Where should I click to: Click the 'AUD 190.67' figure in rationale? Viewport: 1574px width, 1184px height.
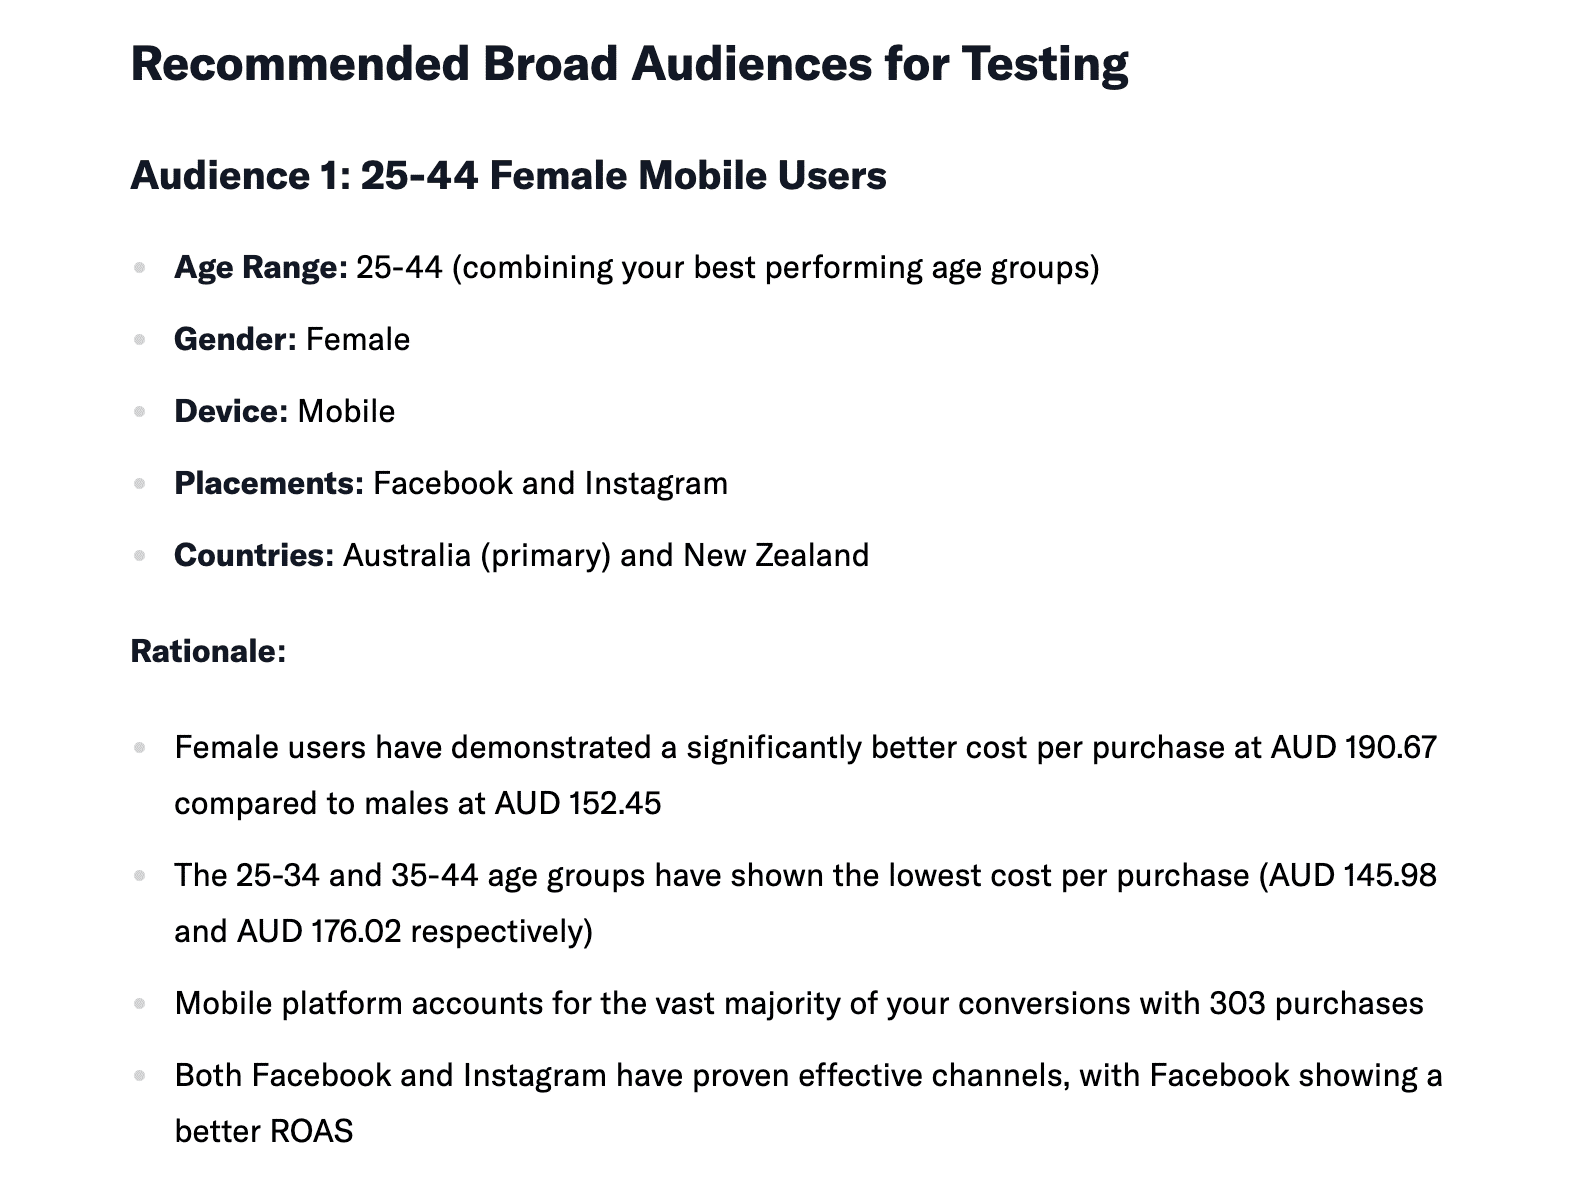tap(1353, 748)
